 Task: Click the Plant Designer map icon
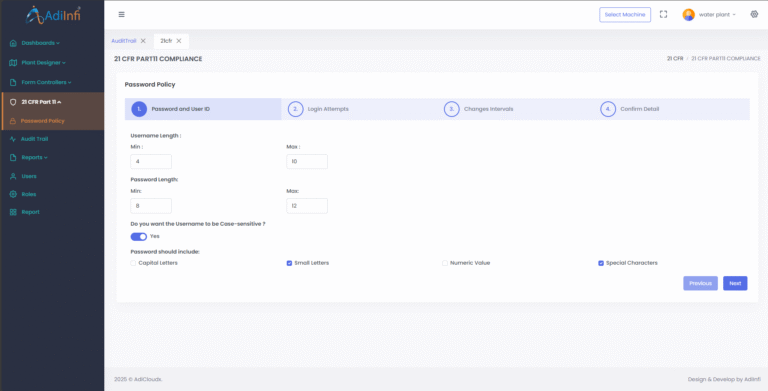[13, 63]
